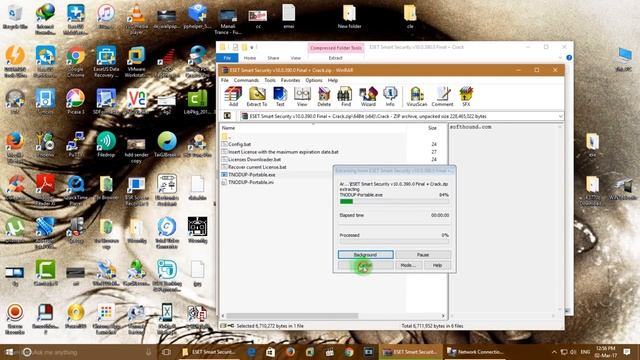Launch the WinRAR Wizard
The height and width of the screenshot is (360, 640).
tap(368, 97)
